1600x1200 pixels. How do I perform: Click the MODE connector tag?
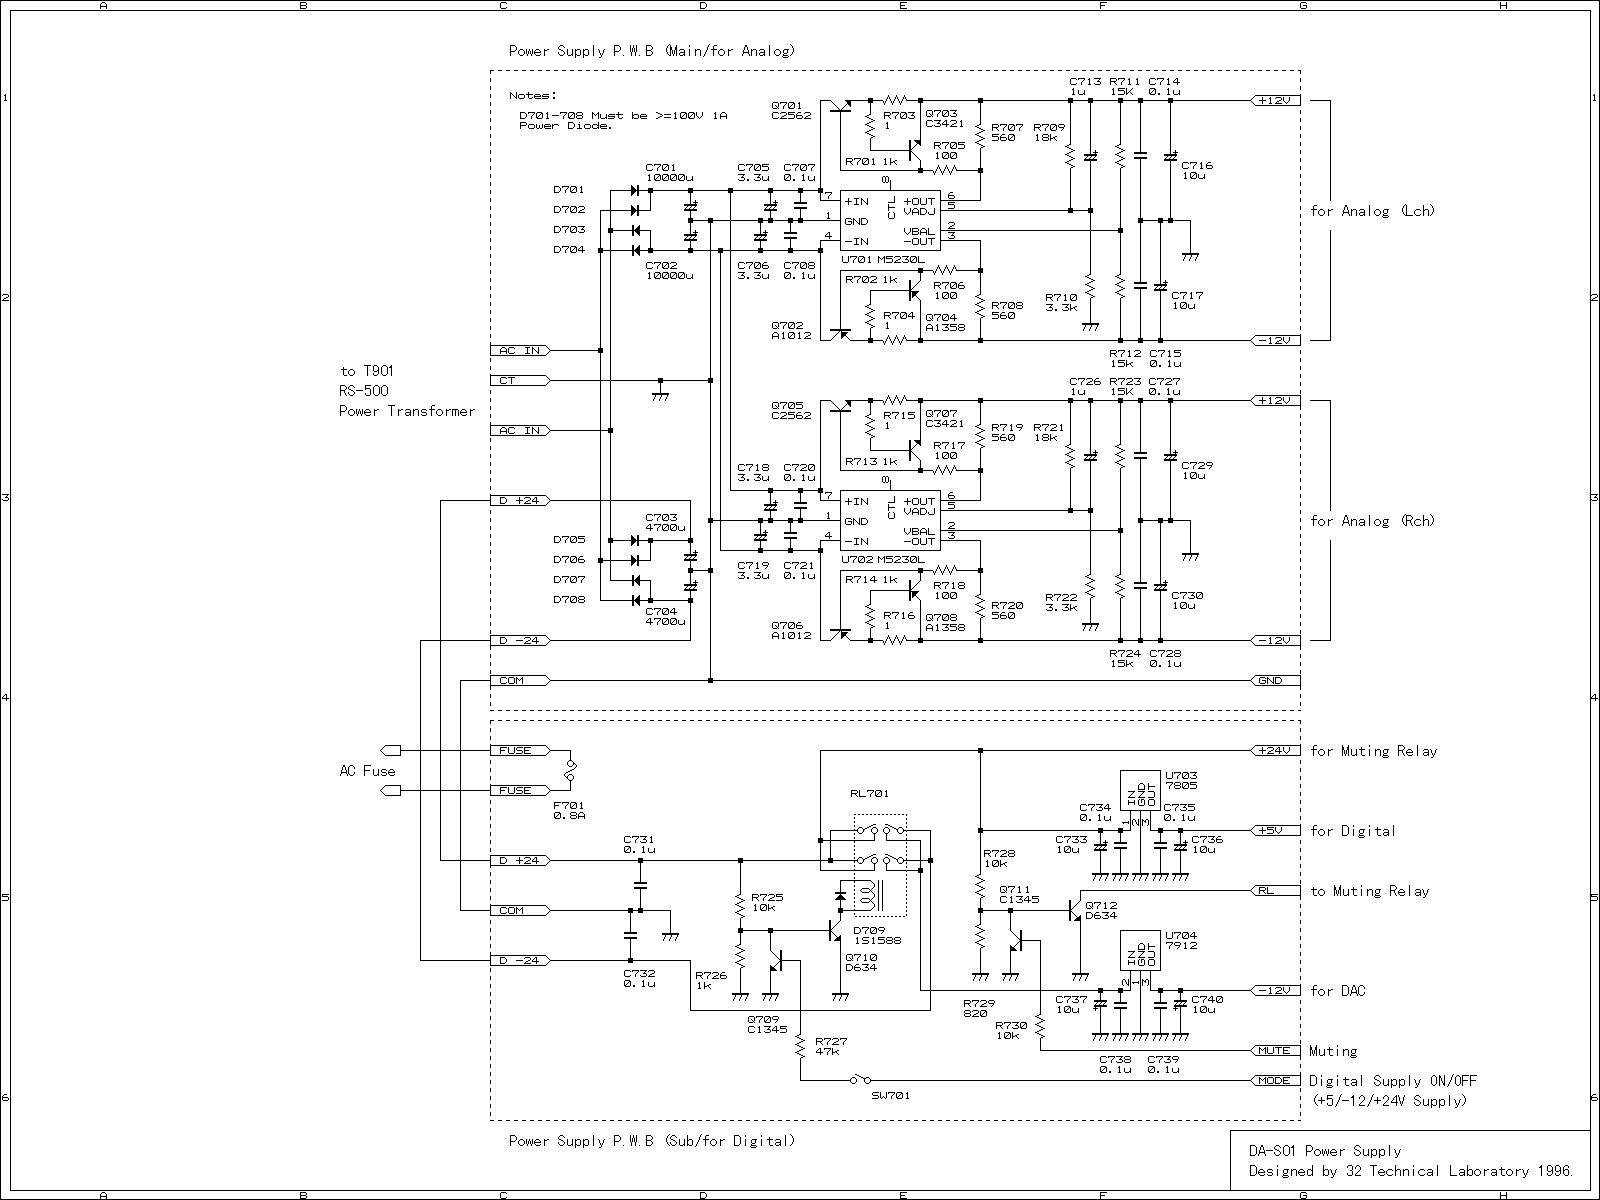point(1275,1080)
